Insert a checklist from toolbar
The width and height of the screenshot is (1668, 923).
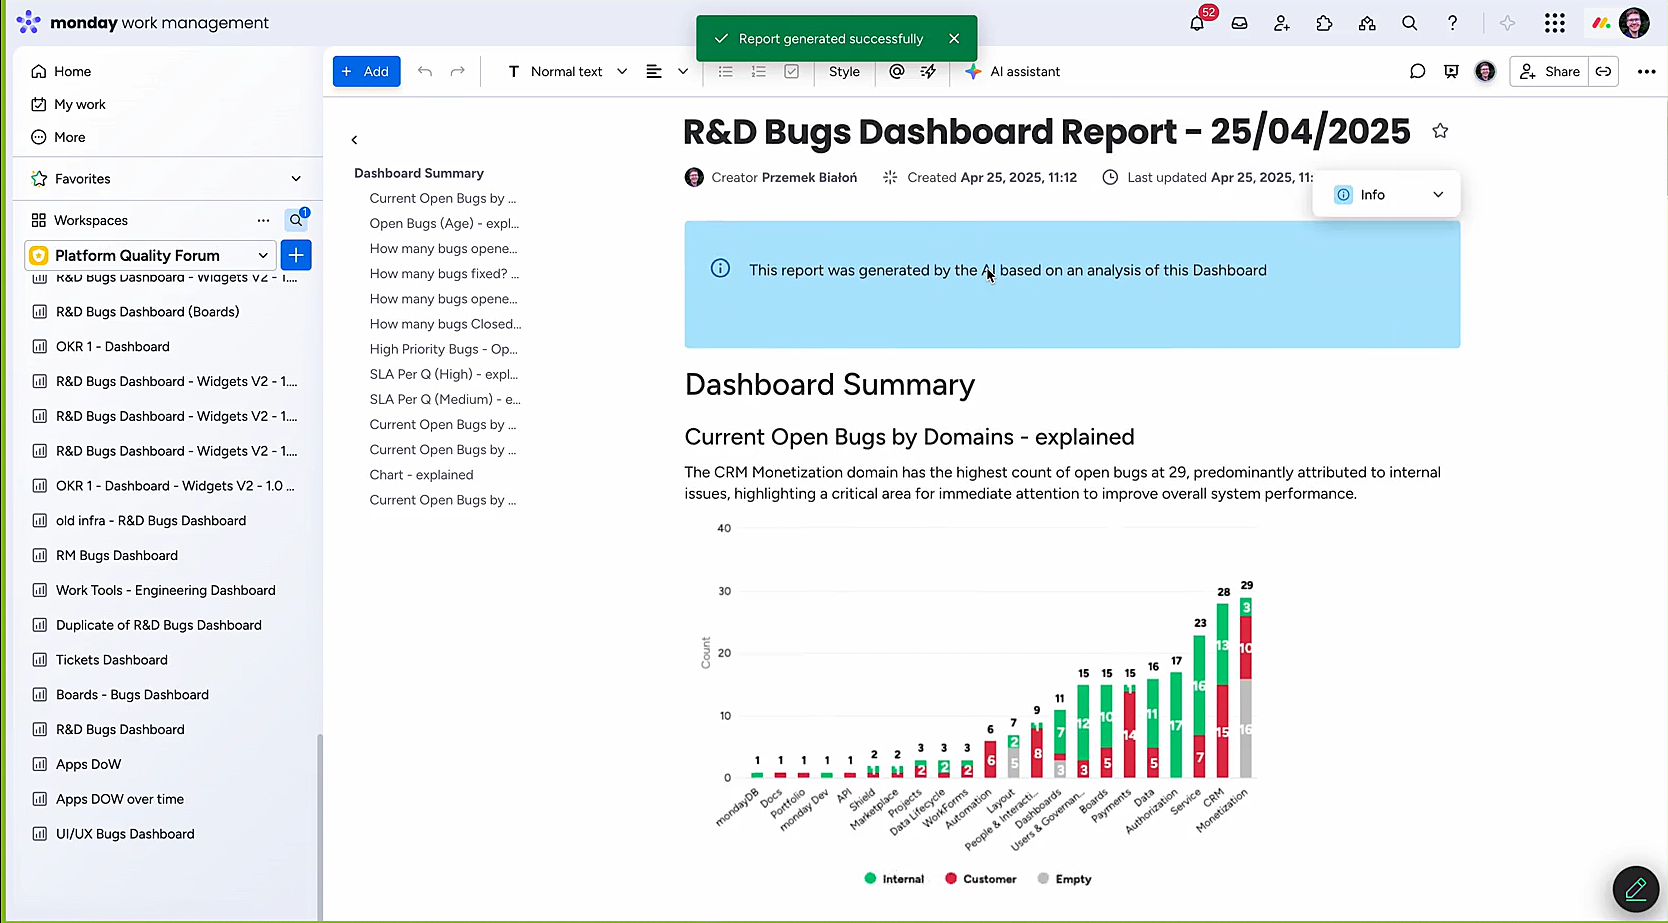(x=792, y=71)
